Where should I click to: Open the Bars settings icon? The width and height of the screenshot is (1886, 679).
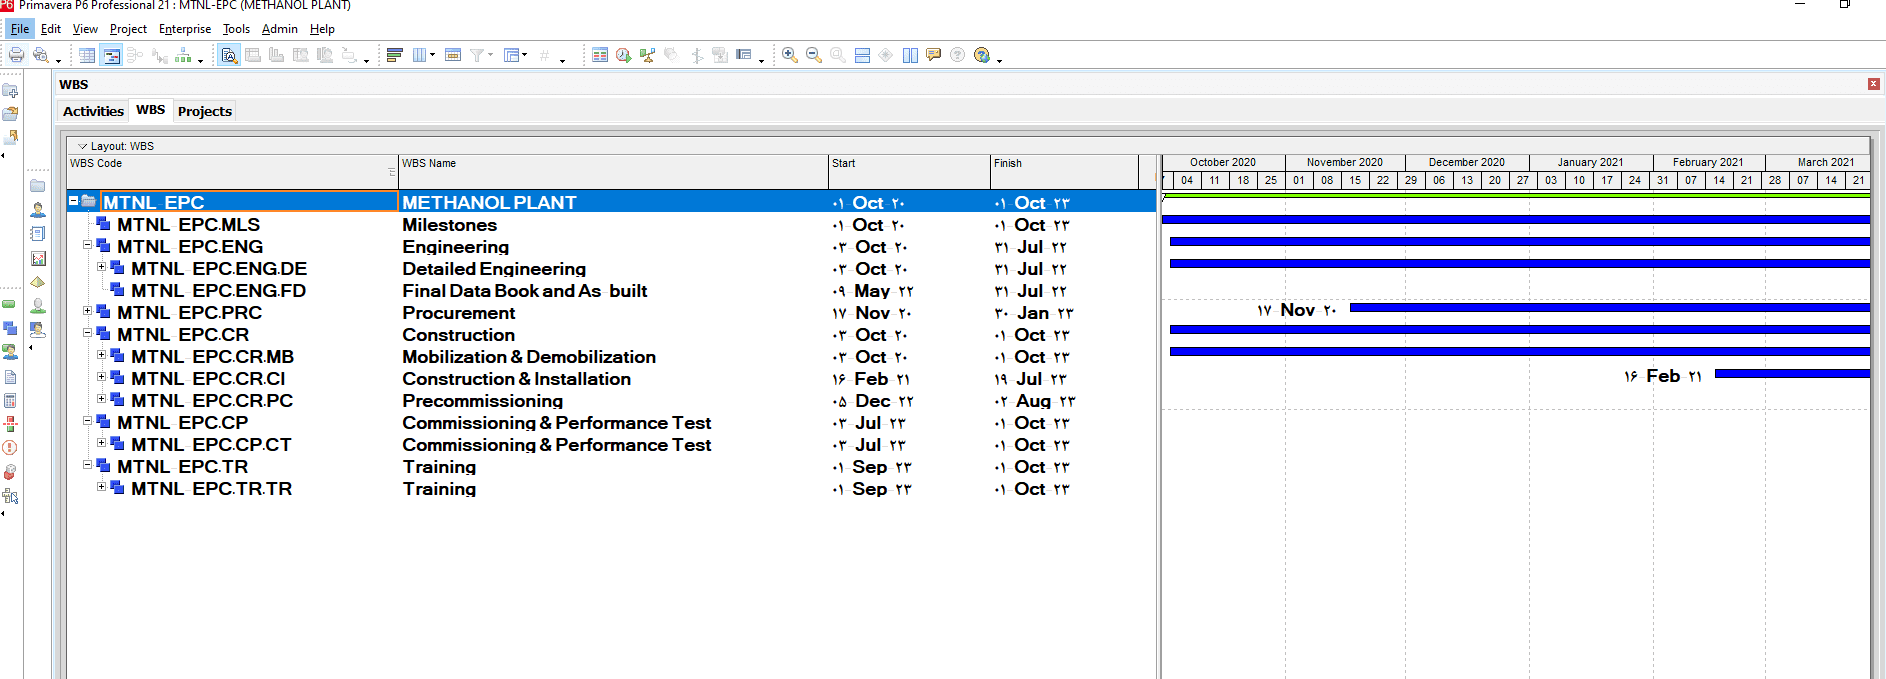pos(395,55)
